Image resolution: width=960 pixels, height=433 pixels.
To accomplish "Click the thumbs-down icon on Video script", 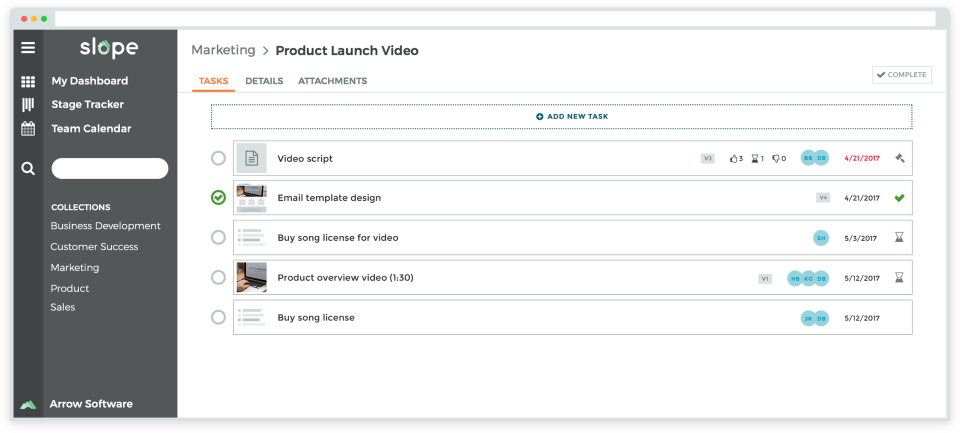I will [x=776, y=159].
